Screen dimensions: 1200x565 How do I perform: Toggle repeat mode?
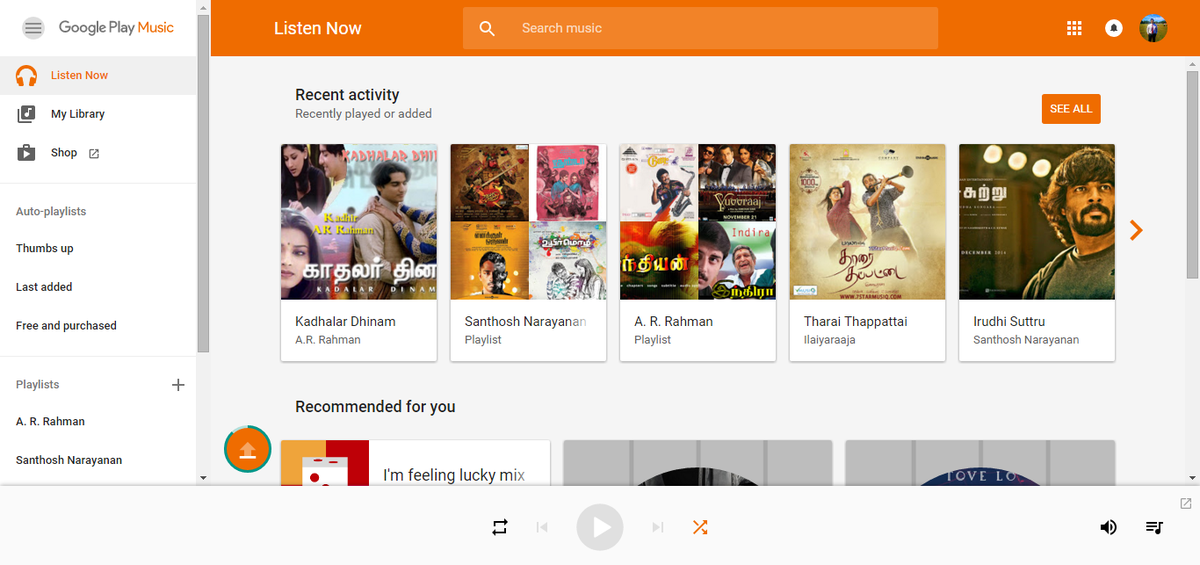[500, 527]
